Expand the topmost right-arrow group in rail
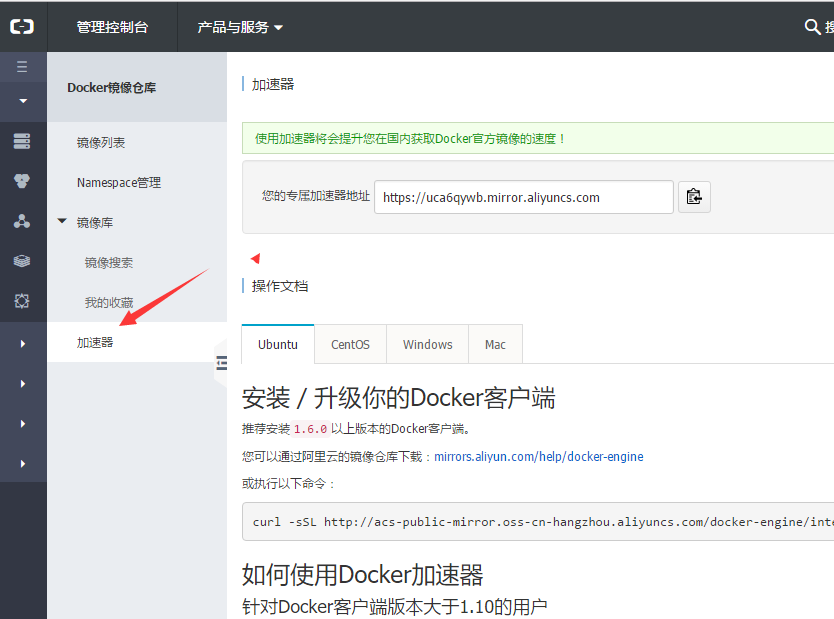Image resolution: width=834 pixels, height=619 pixels. [23, 344]
